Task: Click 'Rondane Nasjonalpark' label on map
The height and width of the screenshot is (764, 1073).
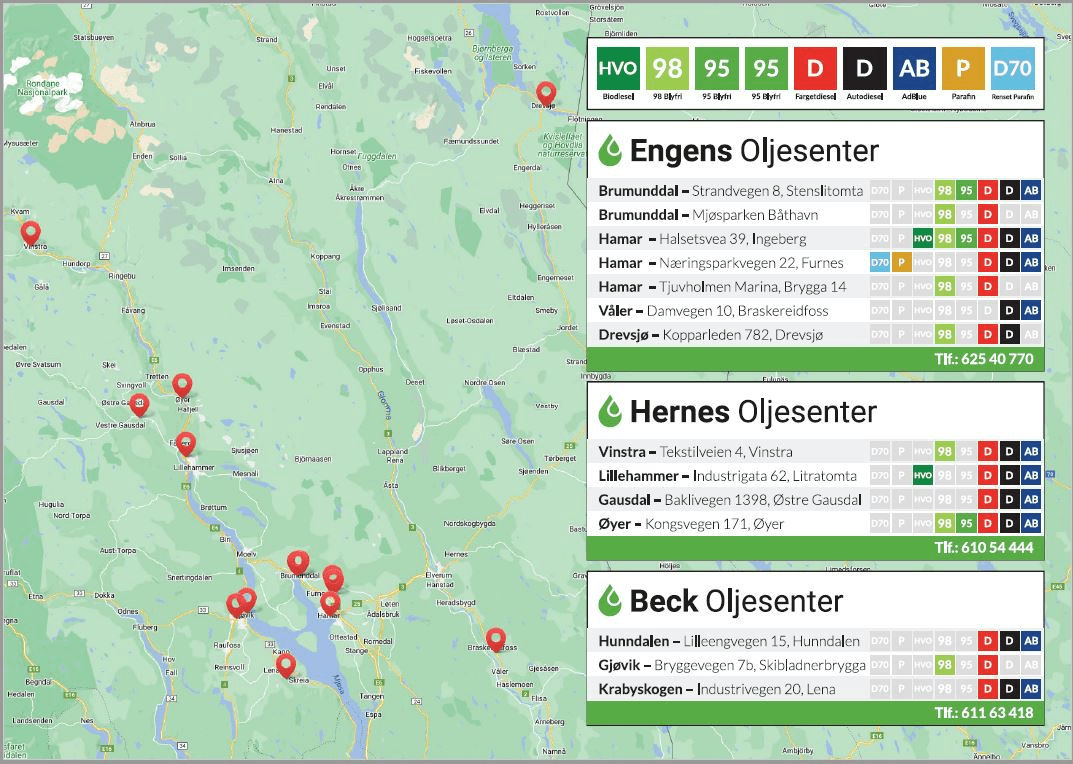Action: [x=42, y=88]
